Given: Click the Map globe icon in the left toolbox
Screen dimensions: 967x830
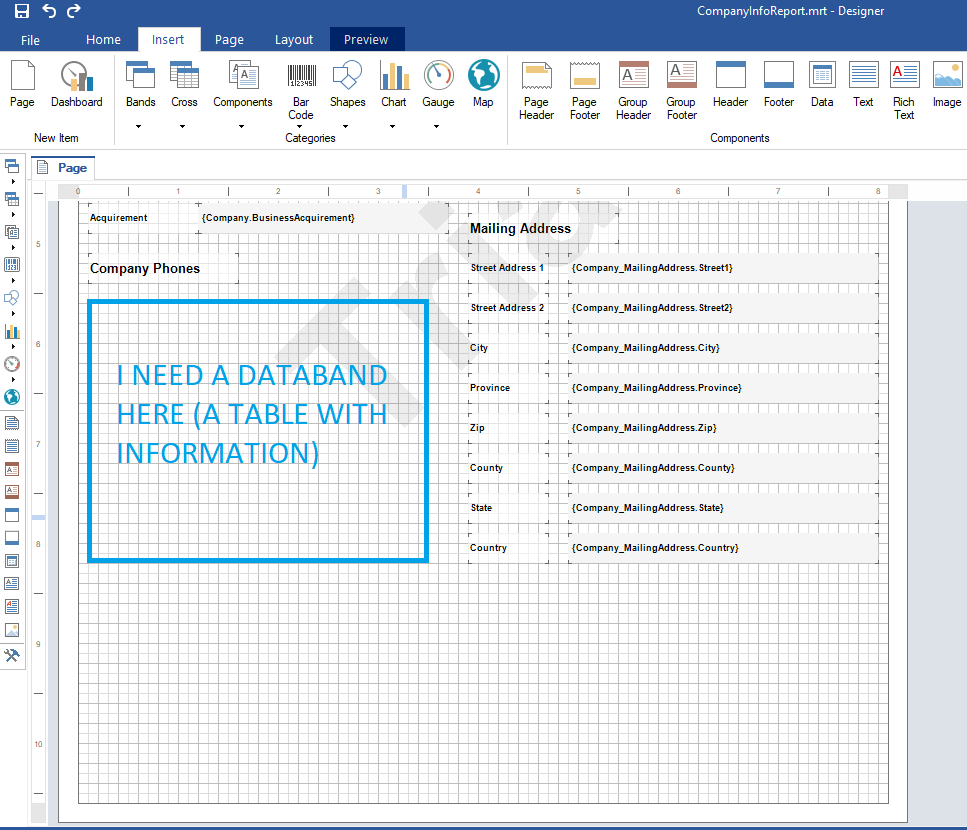Looking at the screenshot, I should click(x=12, y=397).
